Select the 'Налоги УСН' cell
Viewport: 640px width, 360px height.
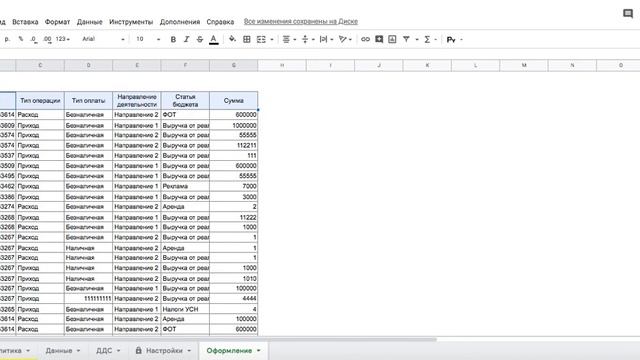pyautogui.click(x=185, y=309)
